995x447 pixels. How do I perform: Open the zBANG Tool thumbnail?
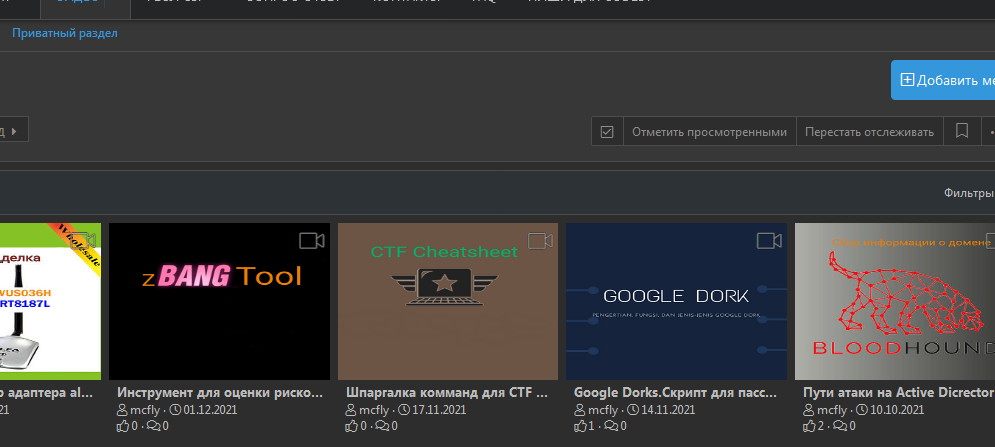(220, 301)
